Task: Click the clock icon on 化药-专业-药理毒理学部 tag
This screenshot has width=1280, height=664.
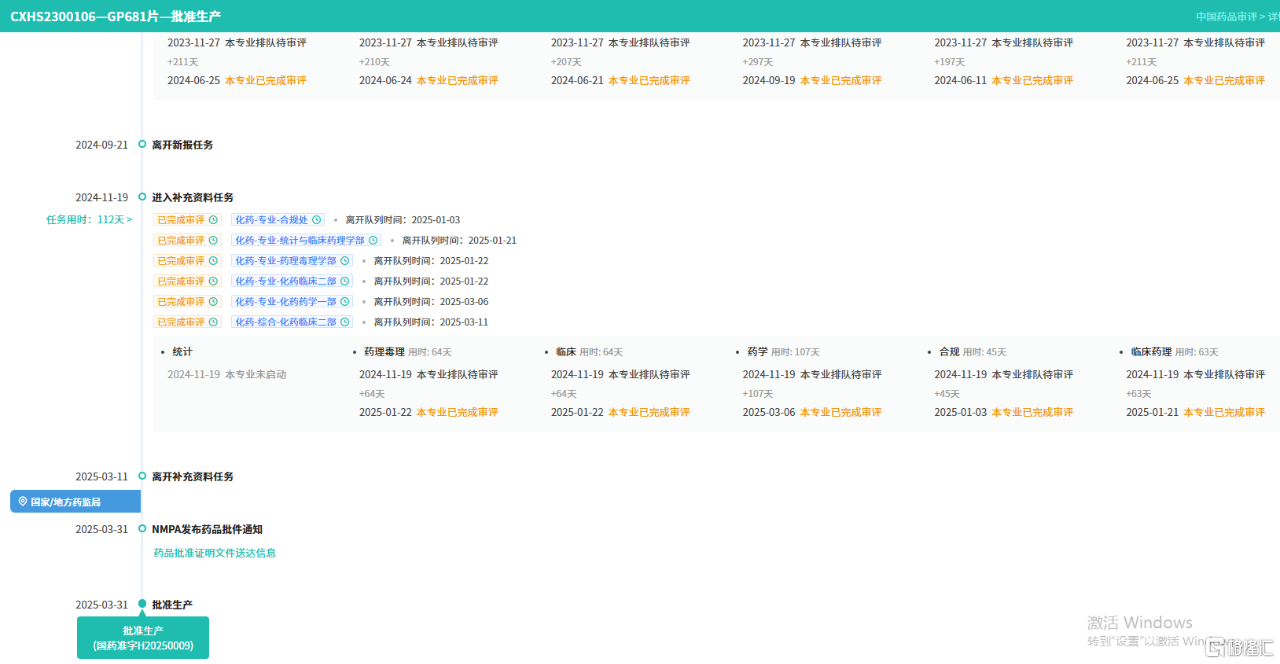Action: point(344,261)
